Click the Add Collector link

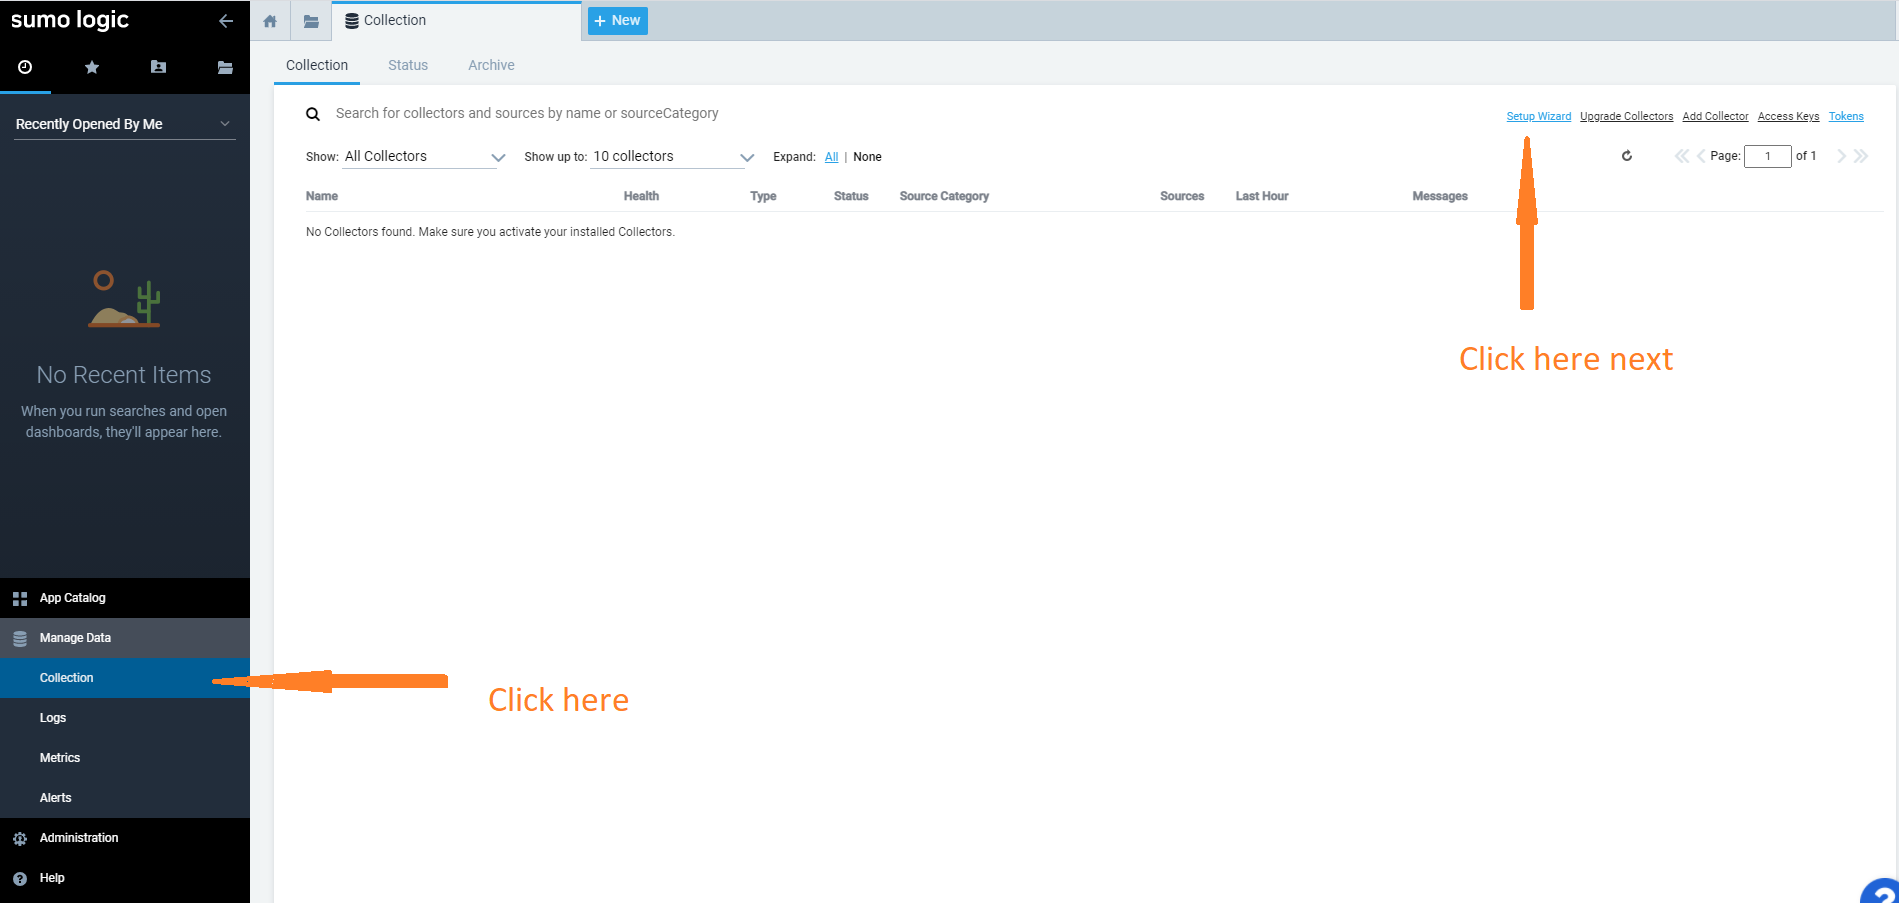pyautogui.click(x=1715, y=117)
